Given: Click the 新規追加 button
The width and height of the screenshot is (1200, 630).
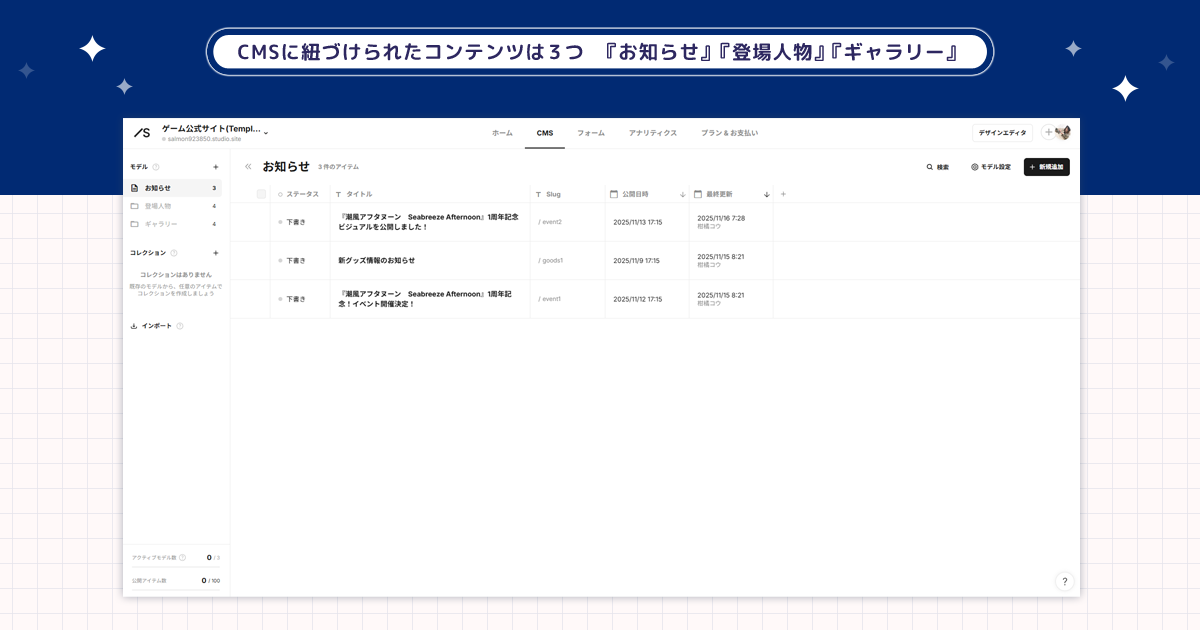Looking at the screenshot, I should point(1046,167).
